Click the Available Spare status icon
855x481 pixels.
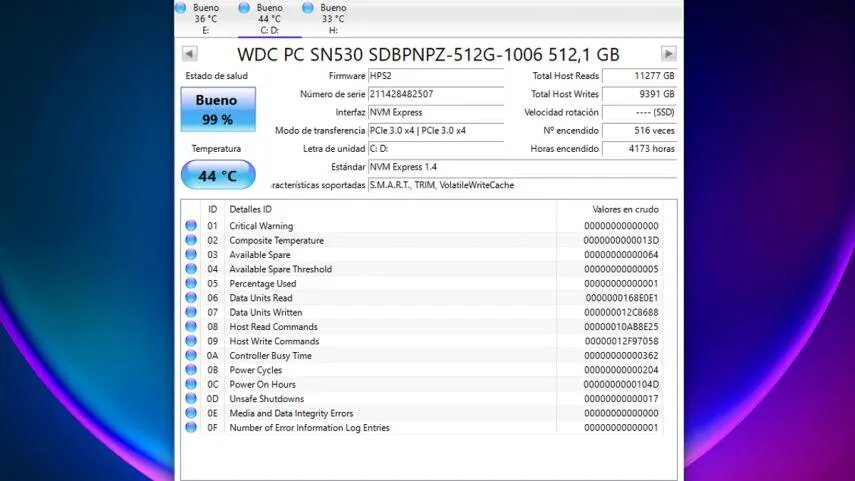coord(191,255)
